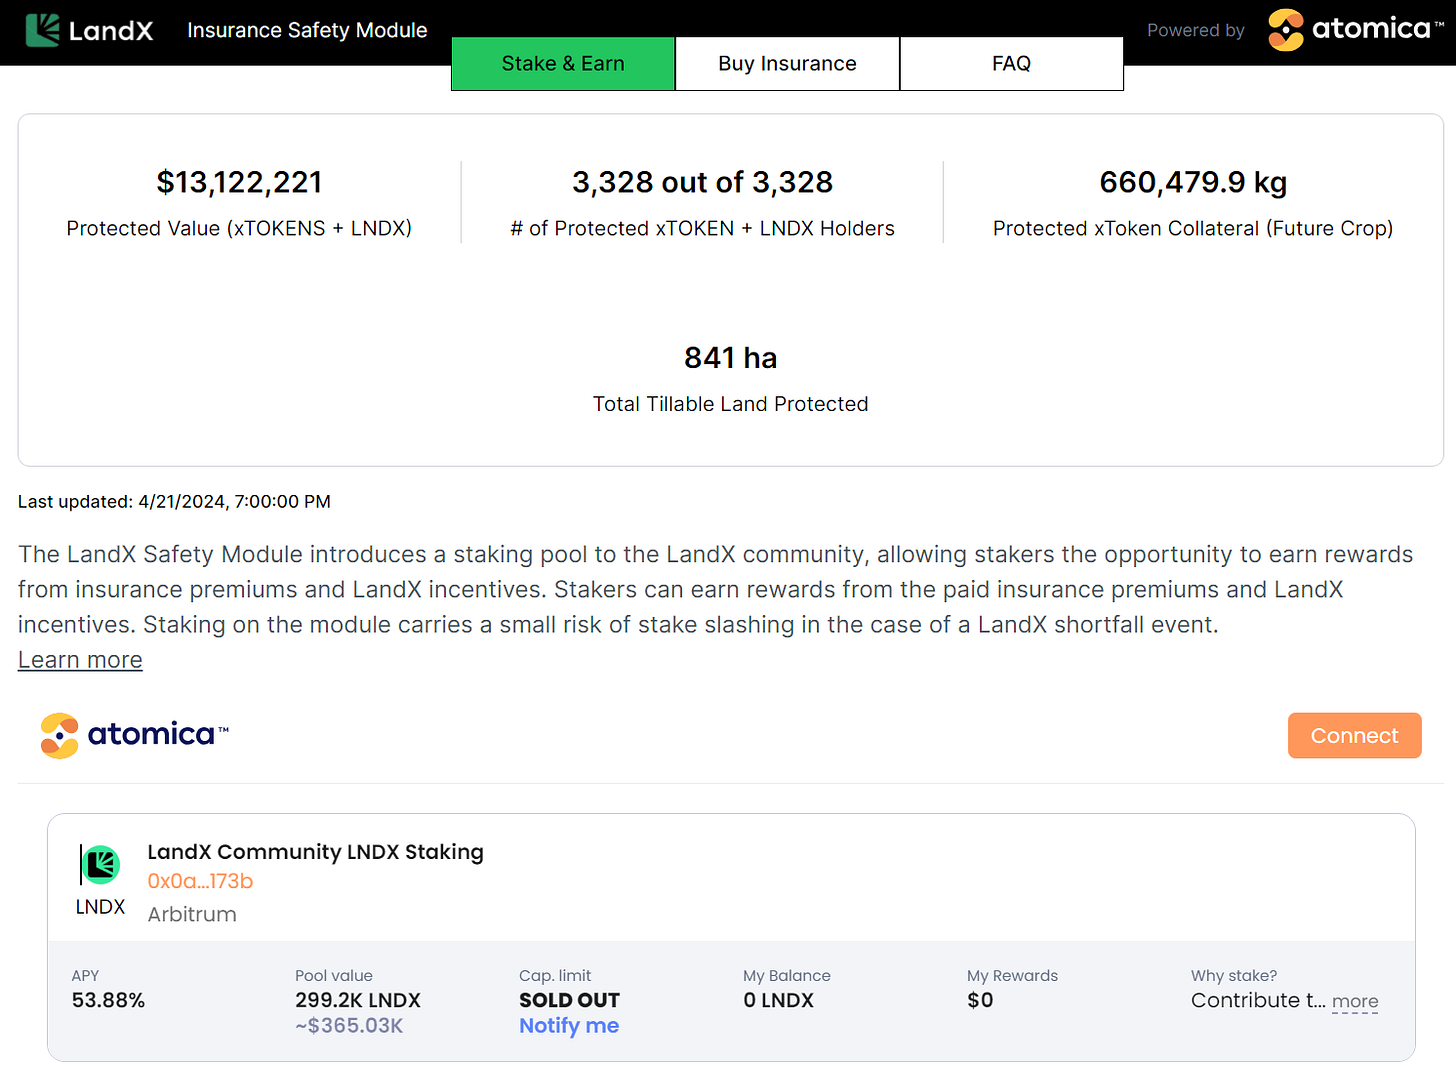Click the '$0' My Rewards value
Image resolution: width=1456 pixels, height=1067 pixels.
tap(980, 1000)
